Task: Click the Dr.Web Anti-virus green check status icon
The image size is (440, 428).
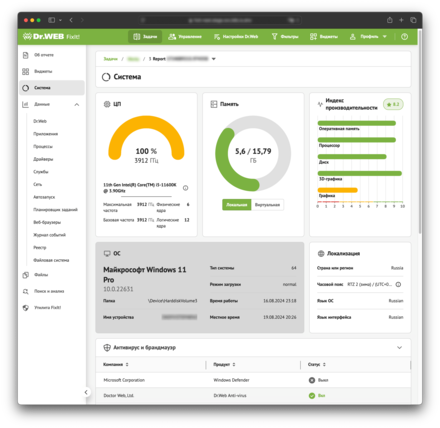Action: [312, 396]
